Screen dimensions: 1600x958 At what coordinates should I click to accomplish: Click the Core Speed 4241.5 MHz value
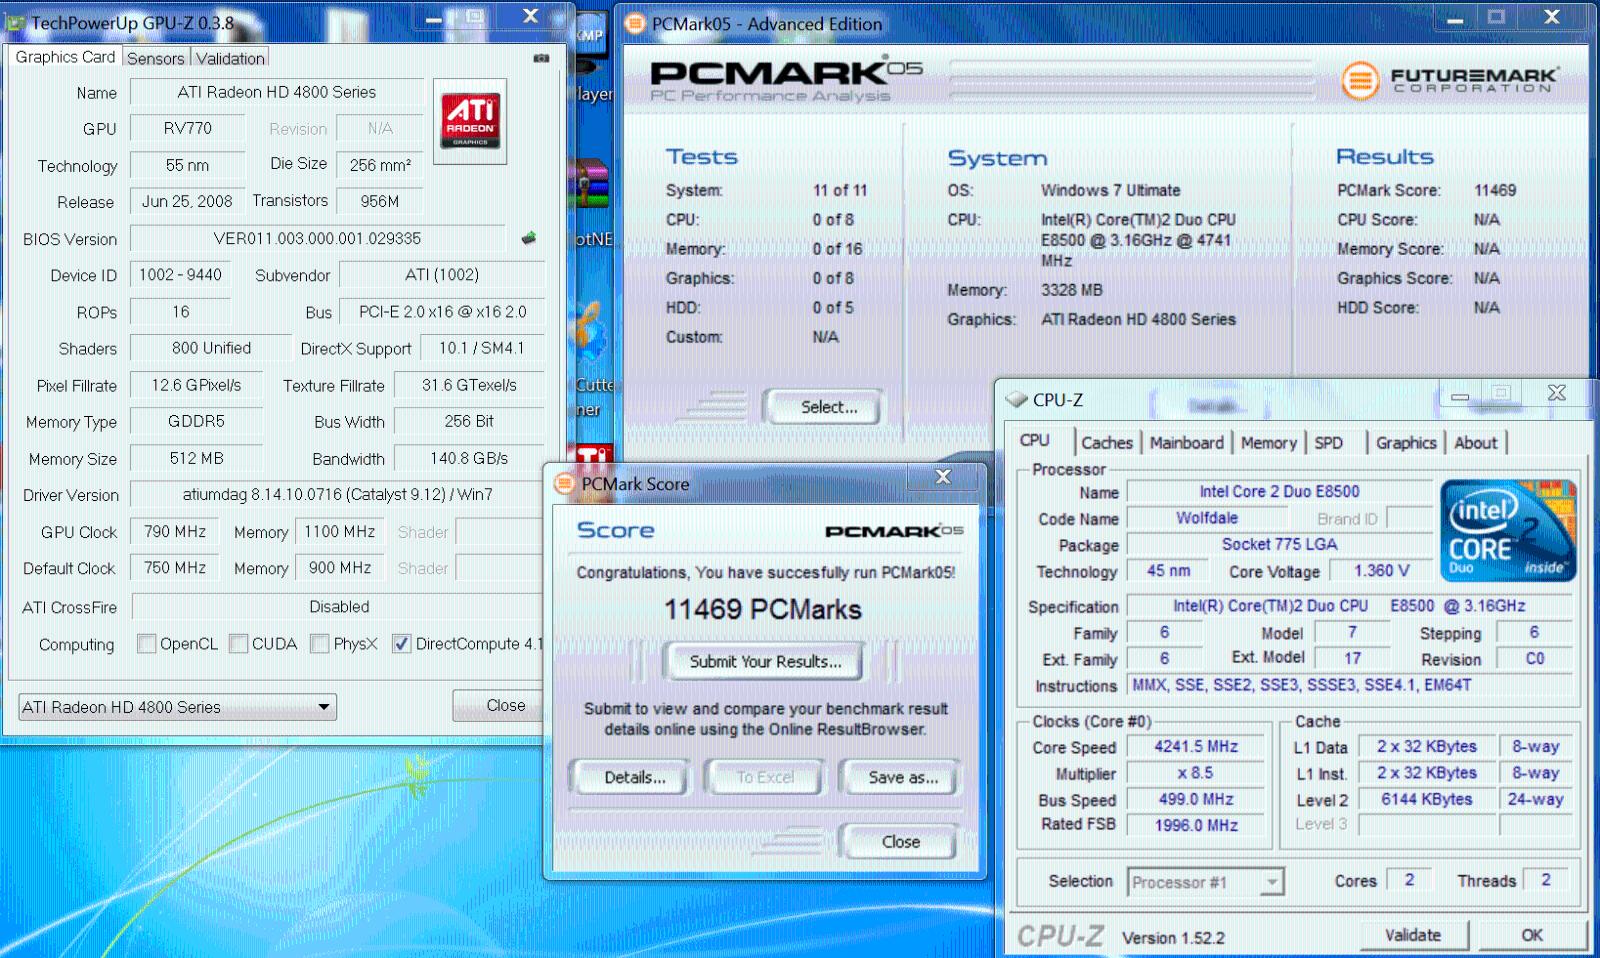point(1196,747)
